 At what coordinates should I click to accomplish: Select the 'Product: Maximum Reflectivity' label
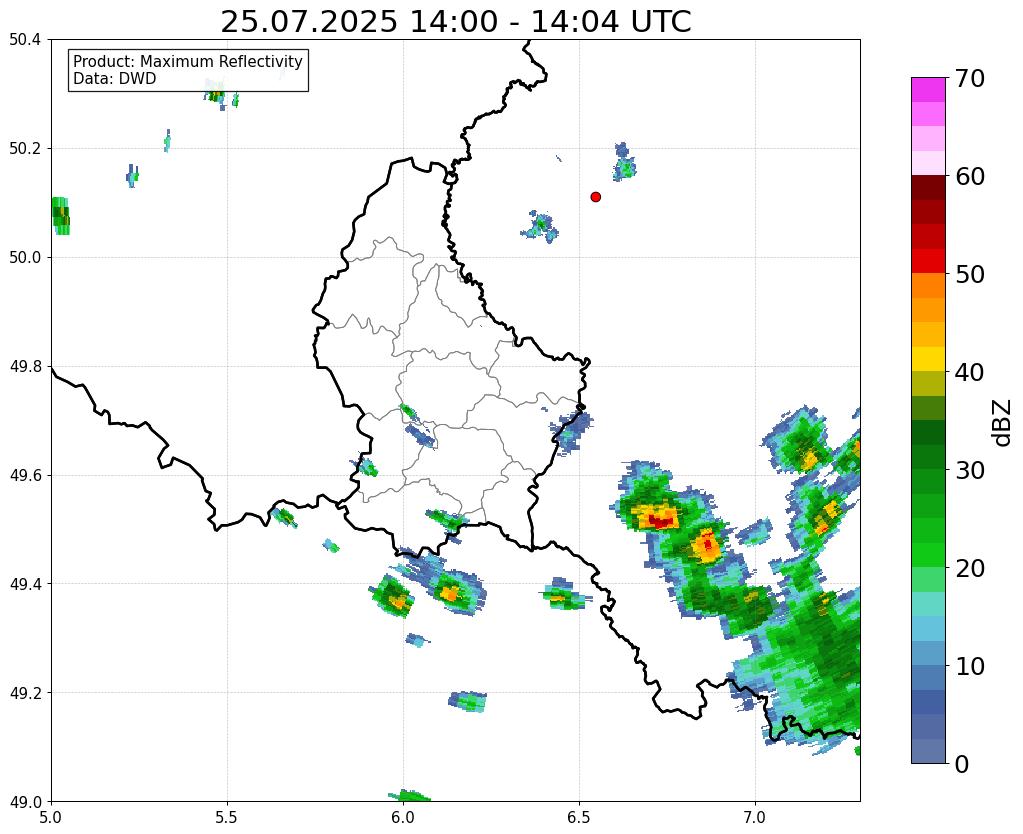click(x=188, y=61)
